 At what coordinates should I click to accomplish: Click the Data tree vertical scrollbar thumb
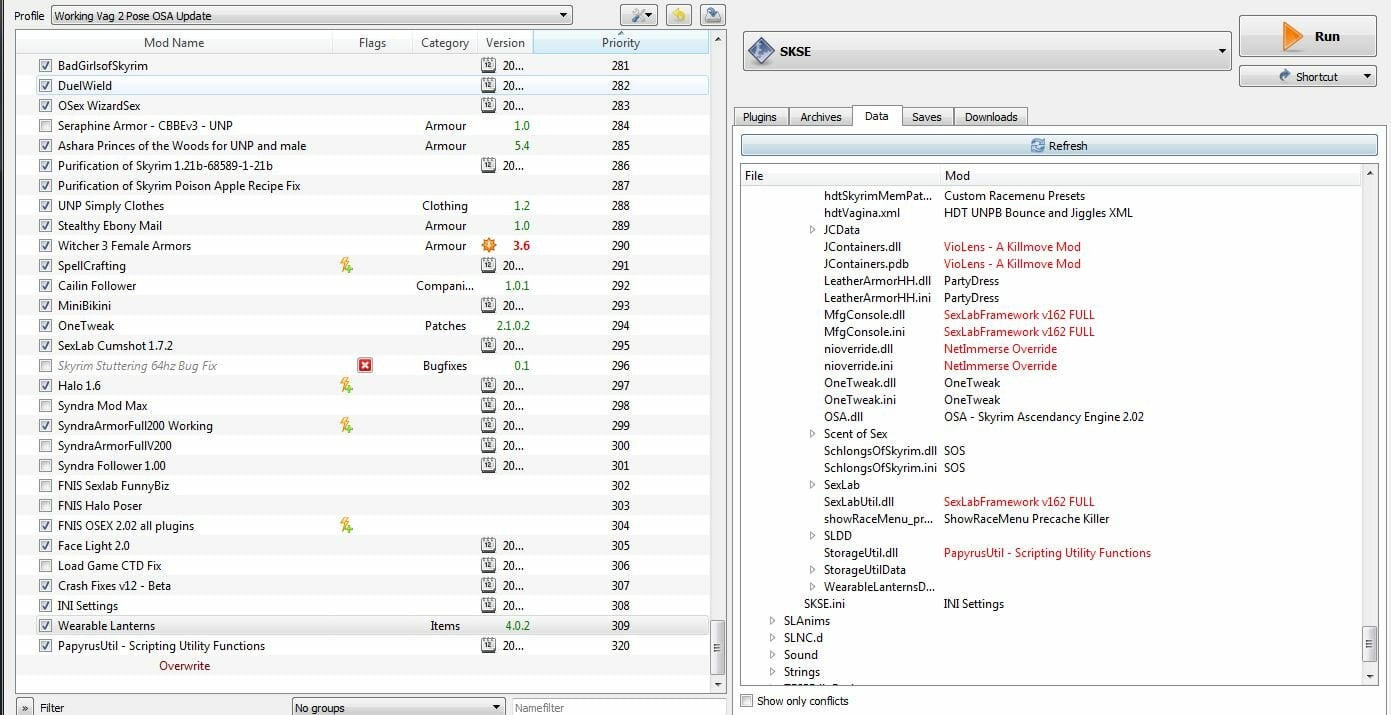click(1370, 644)
